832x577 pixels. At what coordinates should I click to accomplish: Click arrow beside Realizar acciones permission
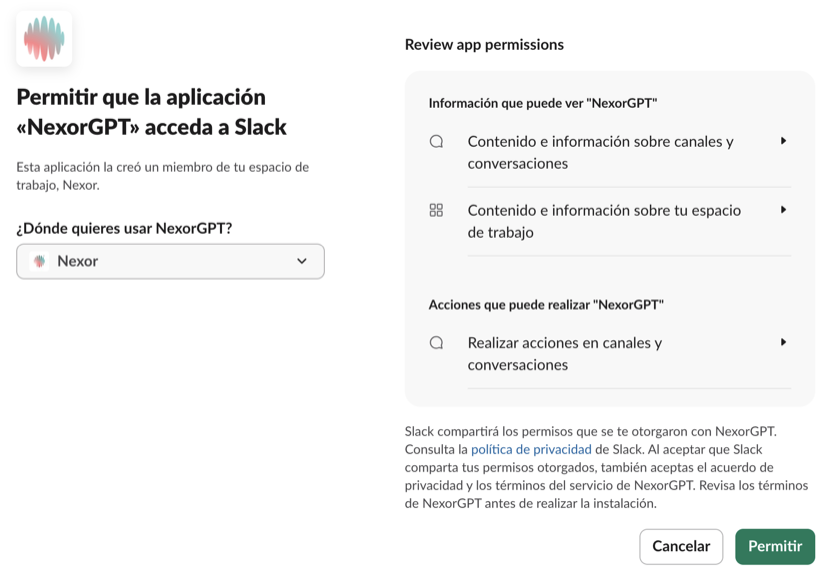[x=783, y=342]
